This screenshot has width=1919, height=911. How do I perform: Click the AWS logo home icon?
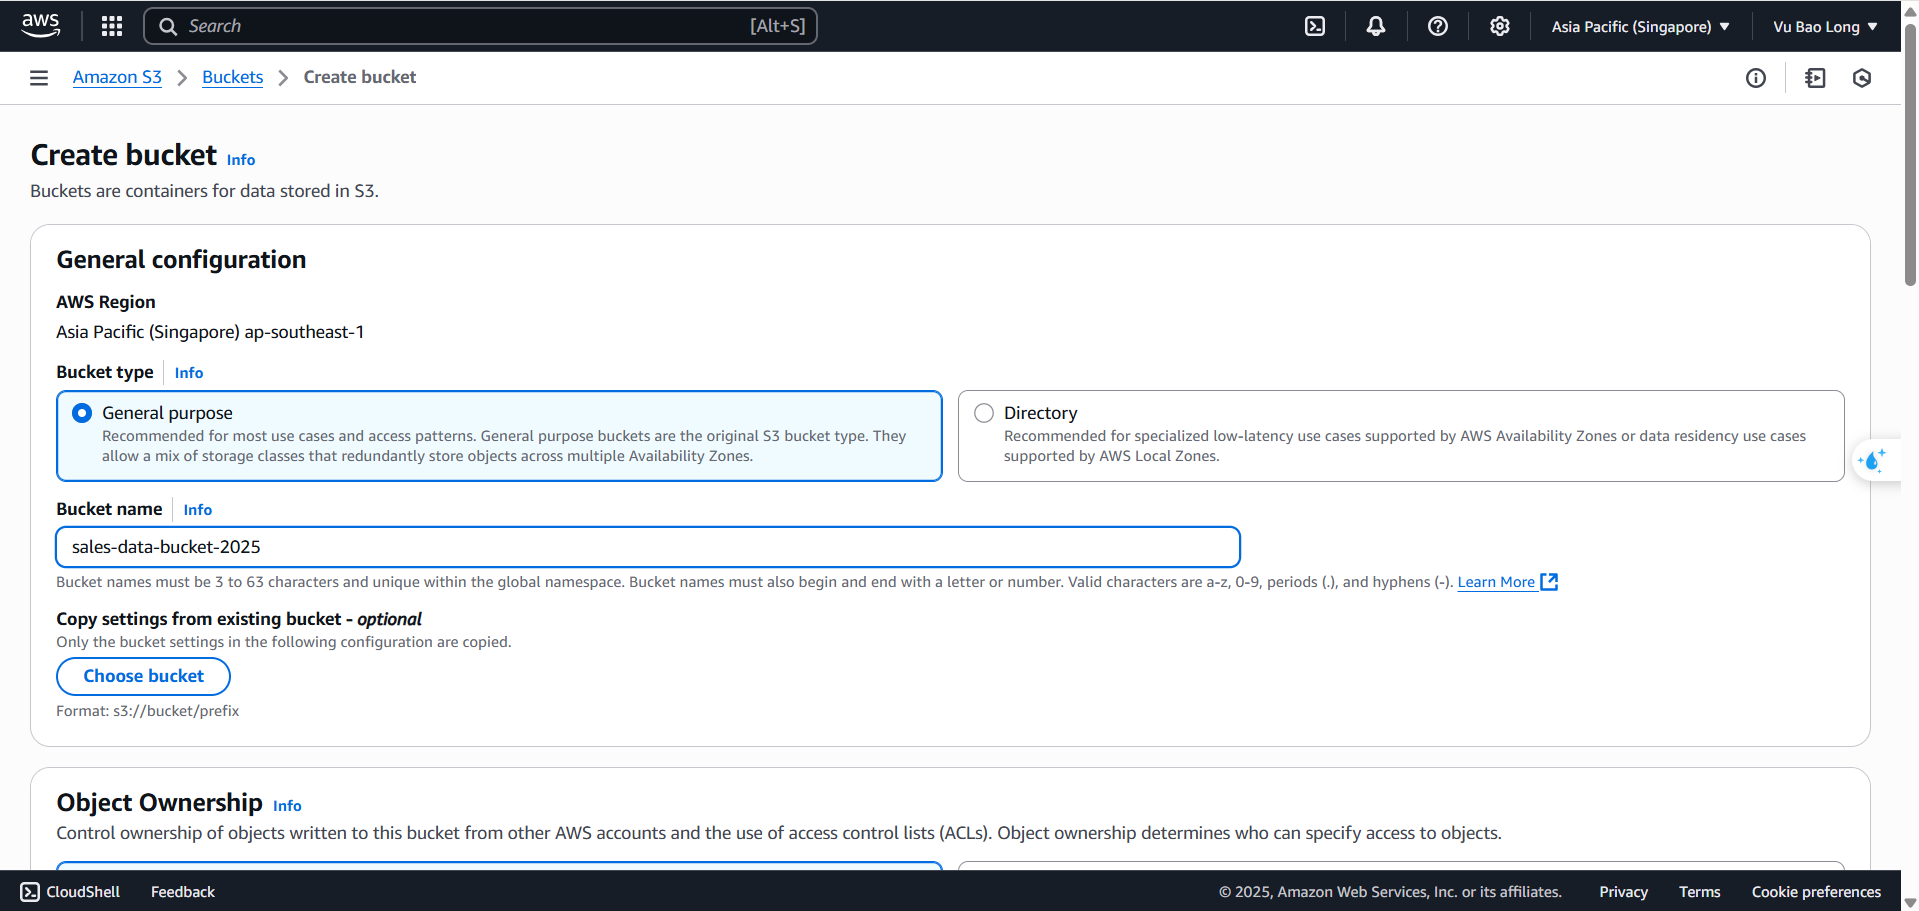click(40, 26)
